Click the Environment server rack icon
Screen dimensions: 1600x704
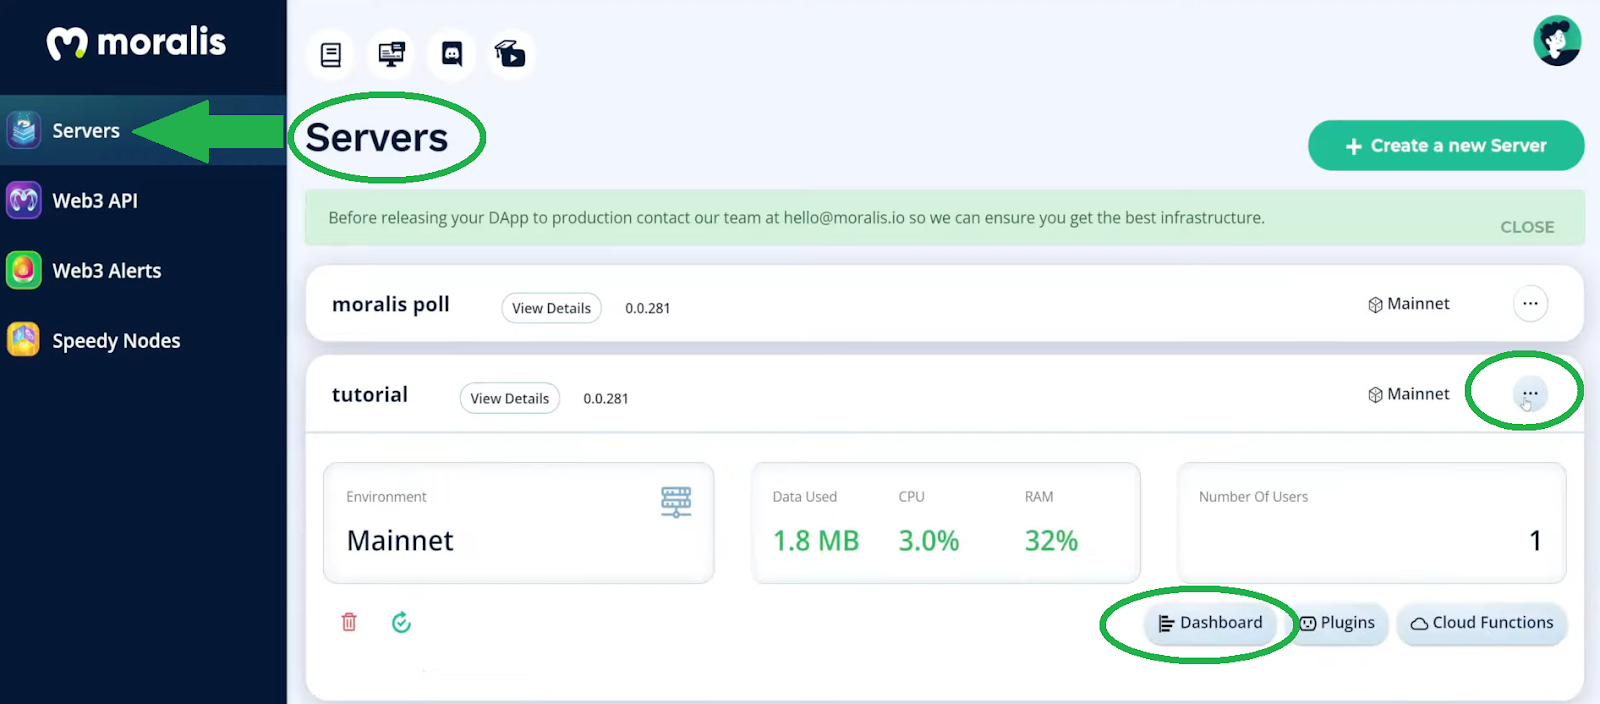676,501
